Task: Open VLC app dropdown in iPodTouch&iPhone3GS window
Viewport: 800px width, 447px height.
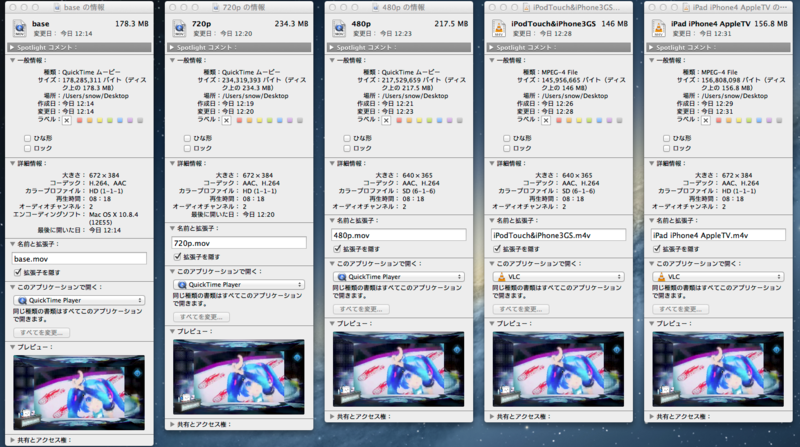Action: [x=558, y=277]
